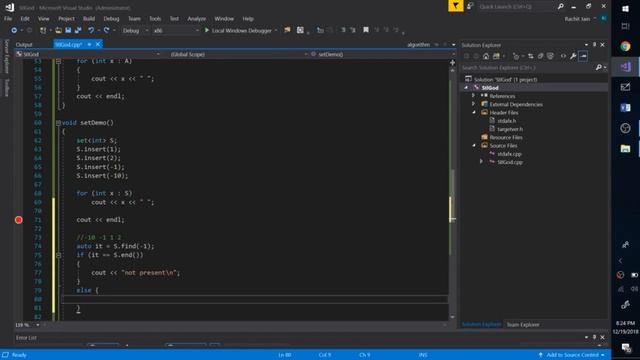Expand the StlGod.cpp file node

tap(481, 162)
